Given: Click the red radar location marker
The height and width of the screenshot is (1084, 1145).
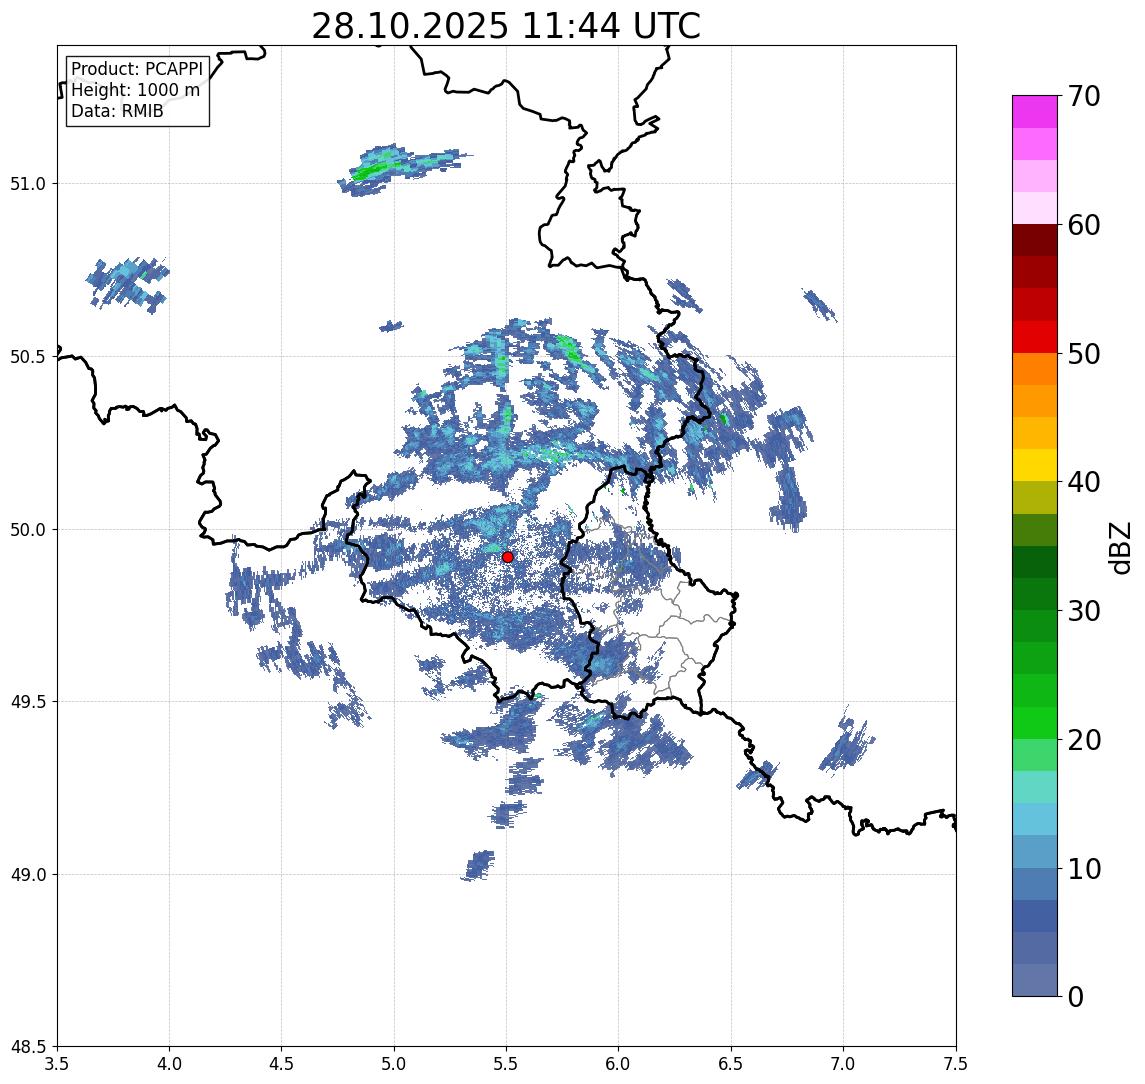Looking at the screenshot, I should pyautogui.click(x=508, y=557).
